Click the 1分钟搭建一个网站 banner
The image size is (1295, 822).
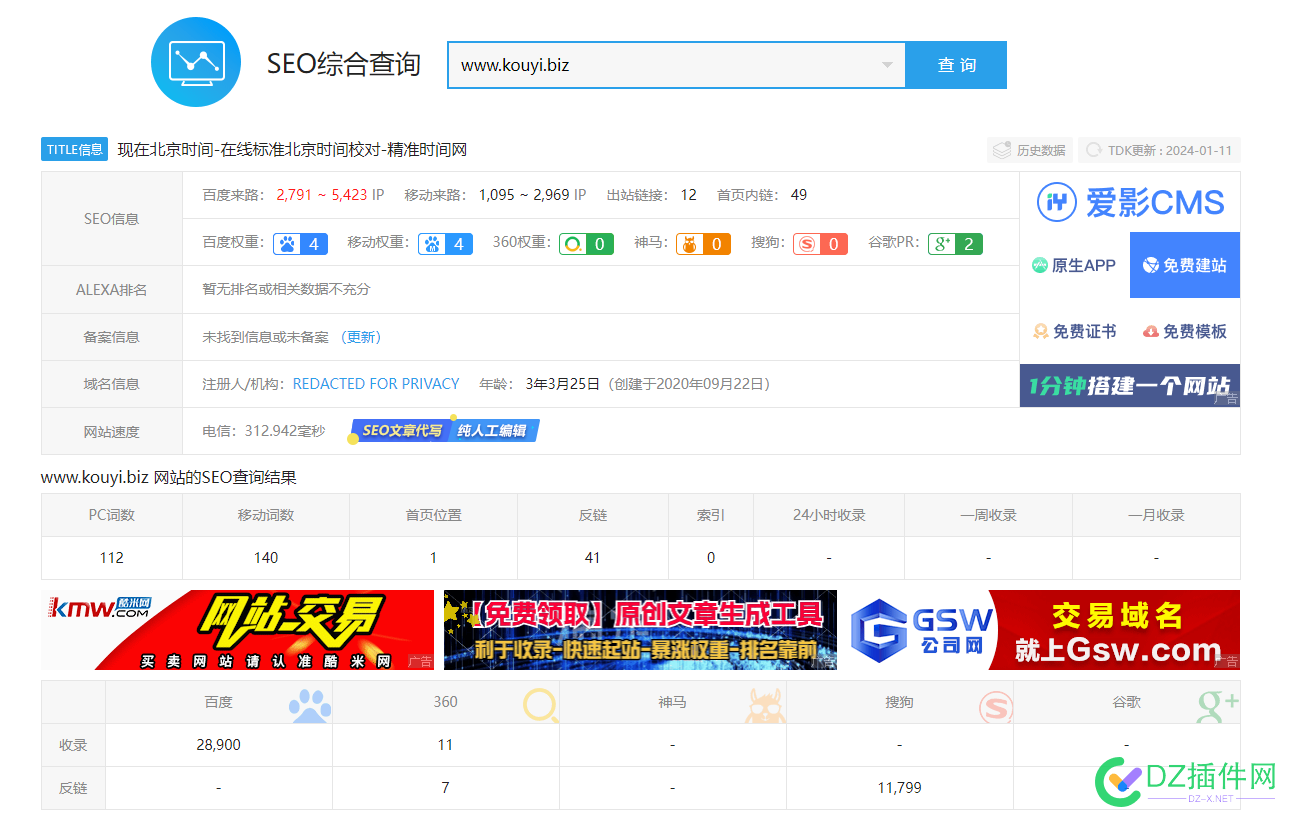click(1130, 385)
